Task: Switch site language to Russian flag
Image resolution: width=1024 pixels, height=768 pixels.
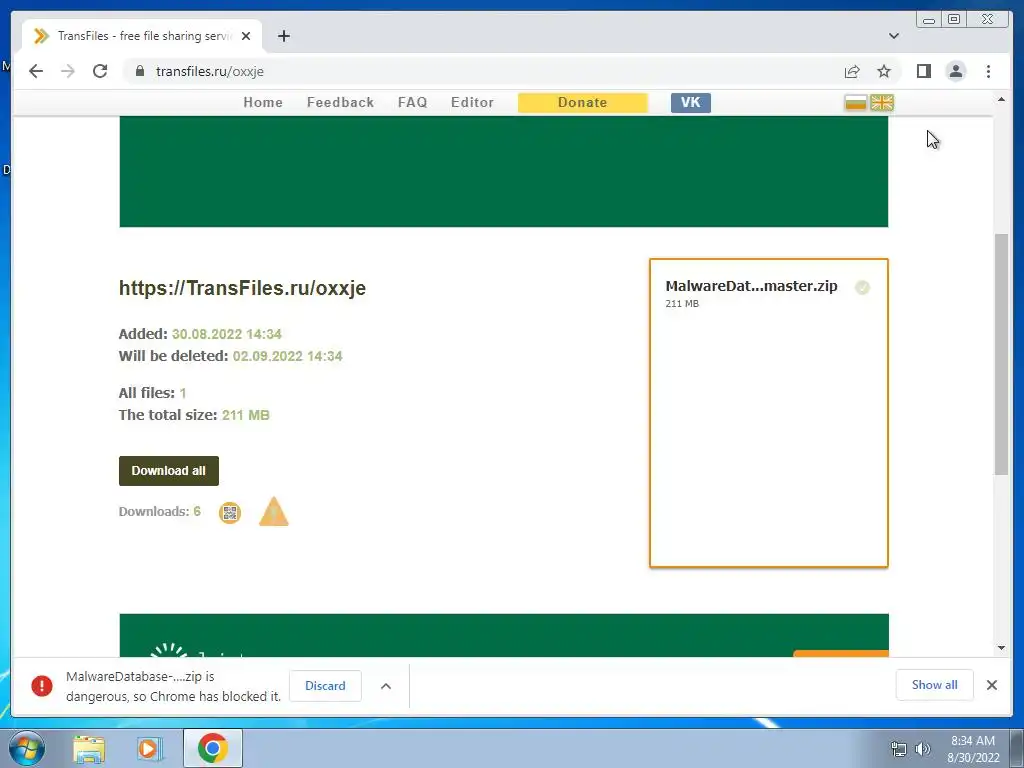Action: click(x=855, y=103)
